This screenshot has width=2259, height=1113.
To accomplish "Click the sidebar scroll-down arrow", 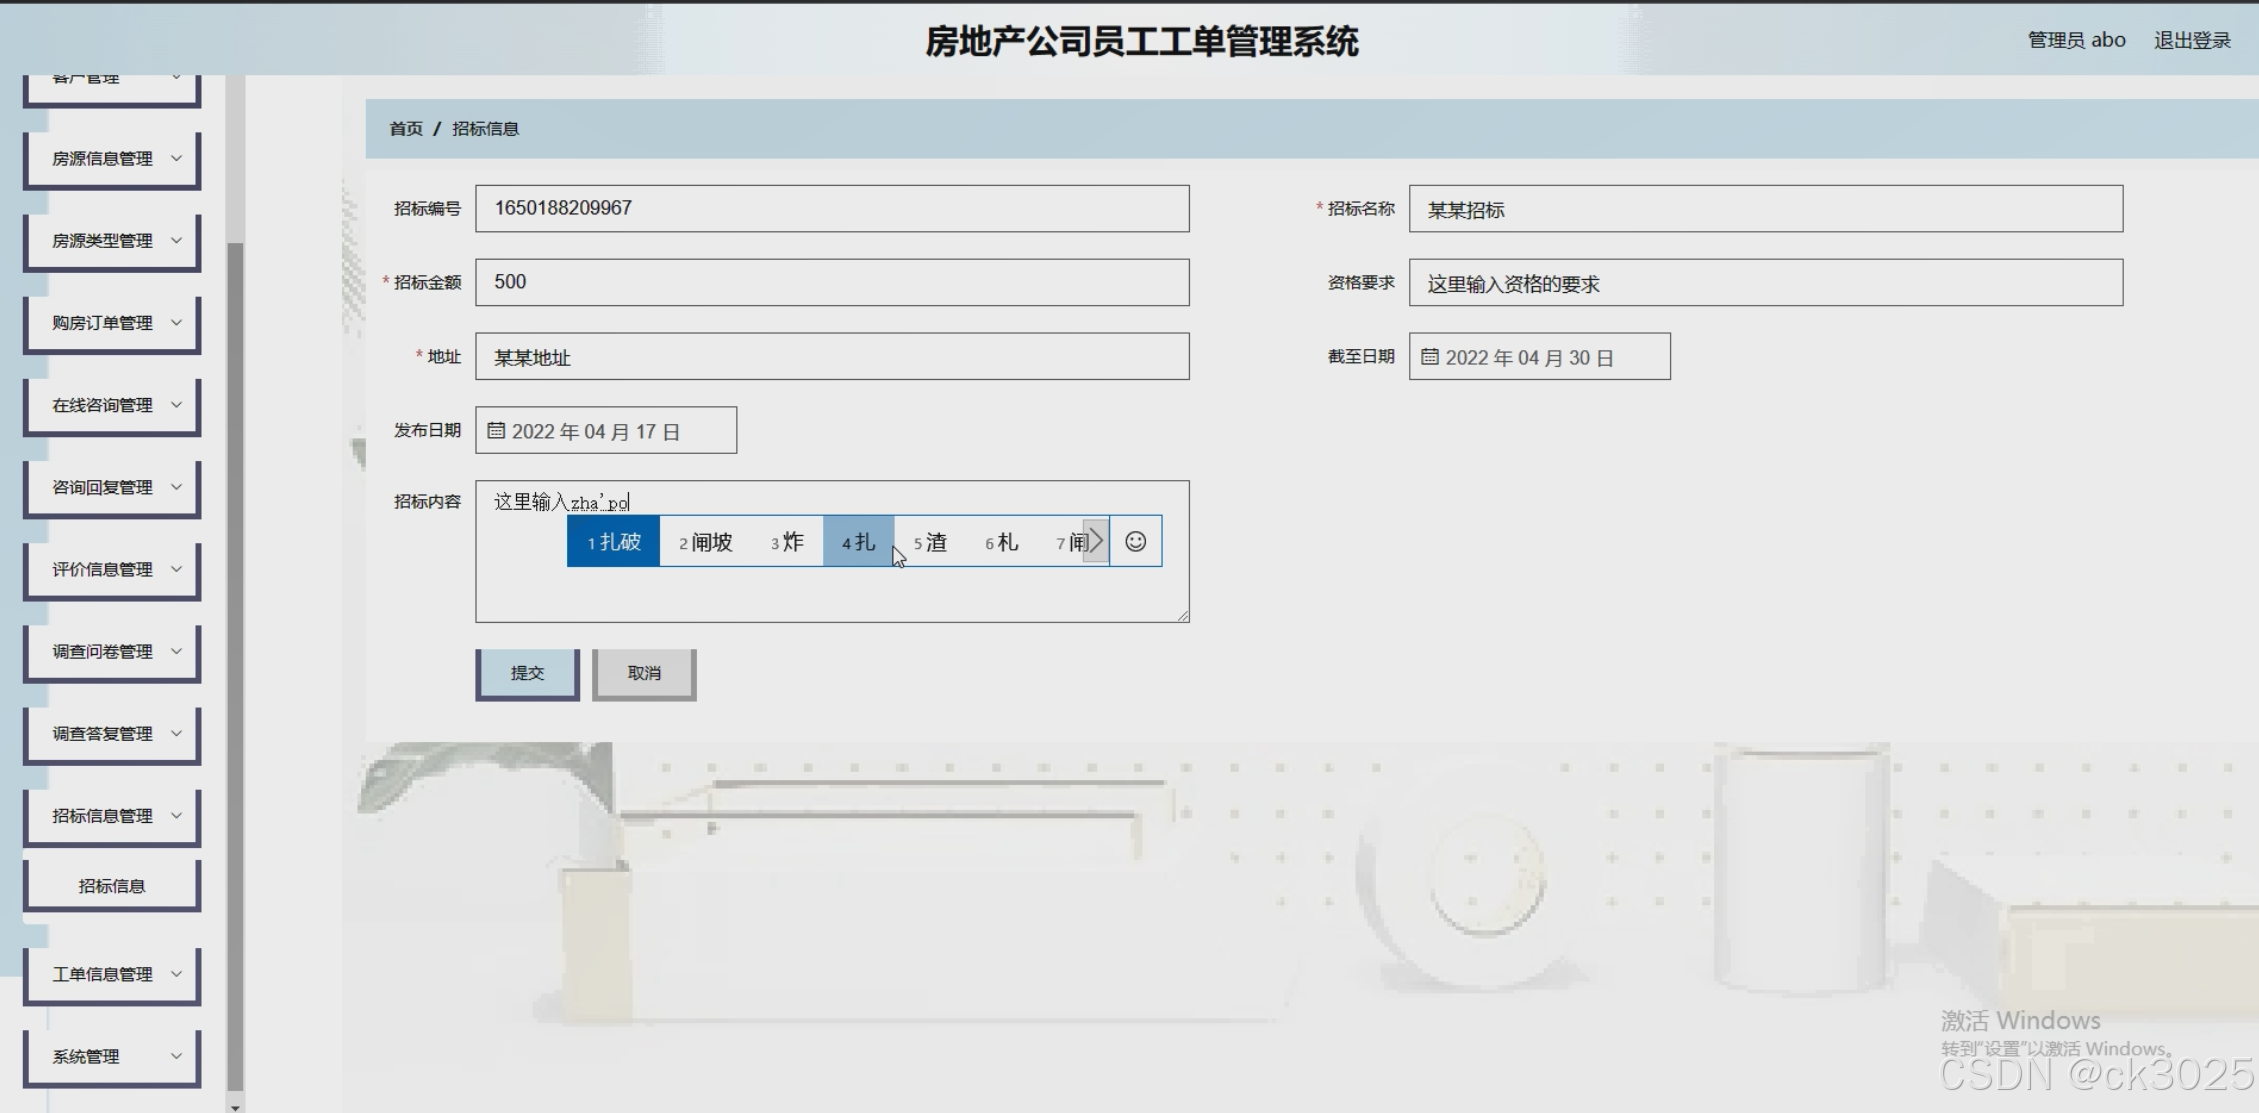I will click(x=235, y=1106).
